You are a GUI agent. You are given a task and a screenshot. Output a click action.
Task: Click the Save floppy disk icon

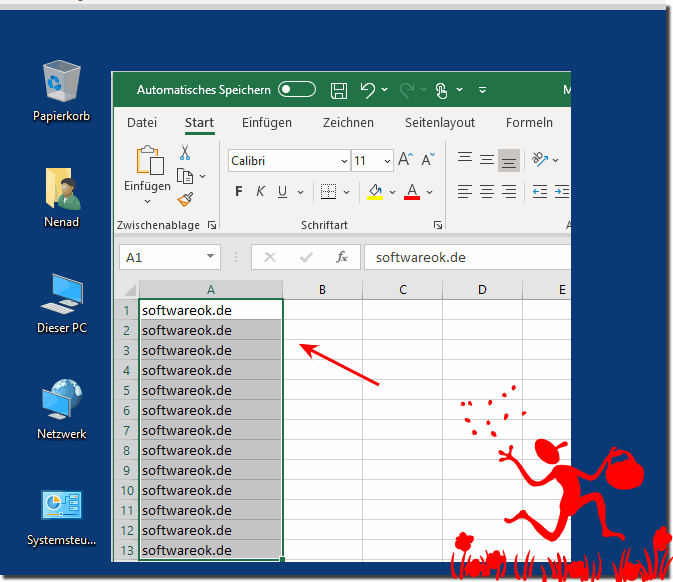[x=339, y=91]
